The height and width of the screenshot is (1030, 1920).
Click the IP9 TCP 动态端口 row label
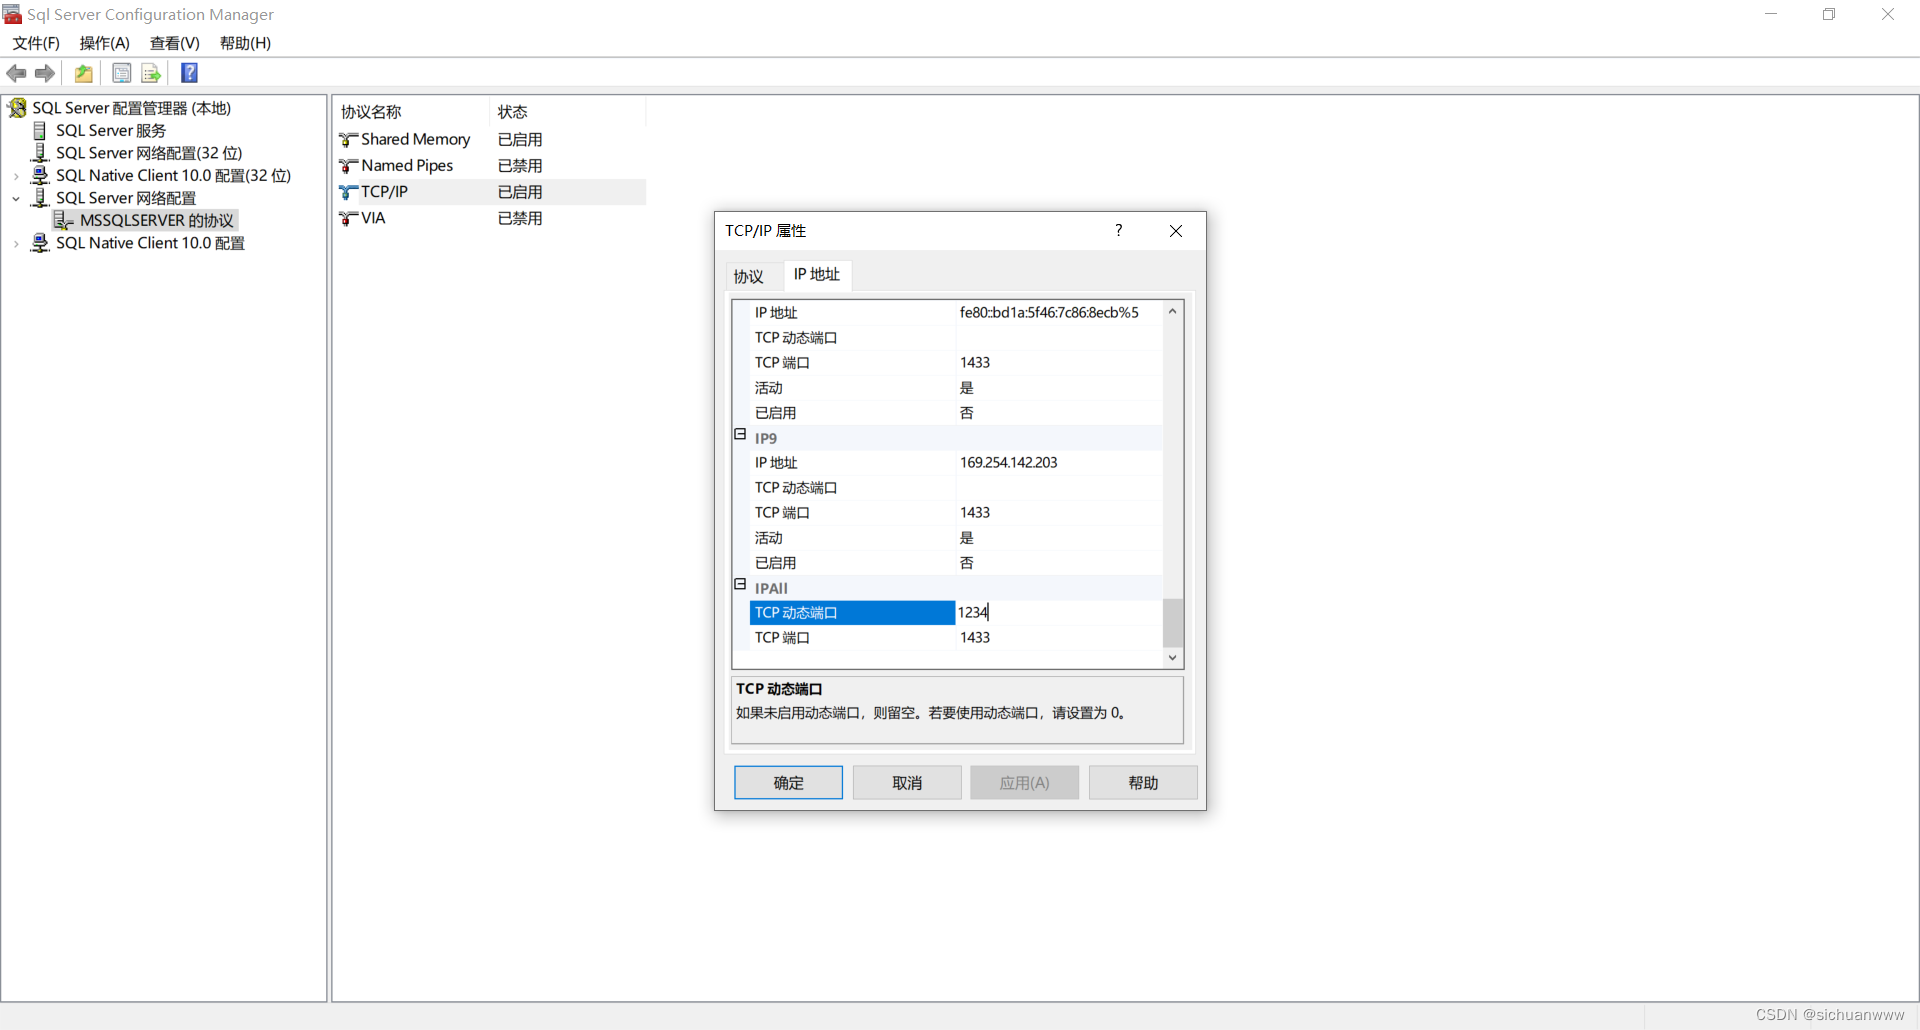coord(796,488)
